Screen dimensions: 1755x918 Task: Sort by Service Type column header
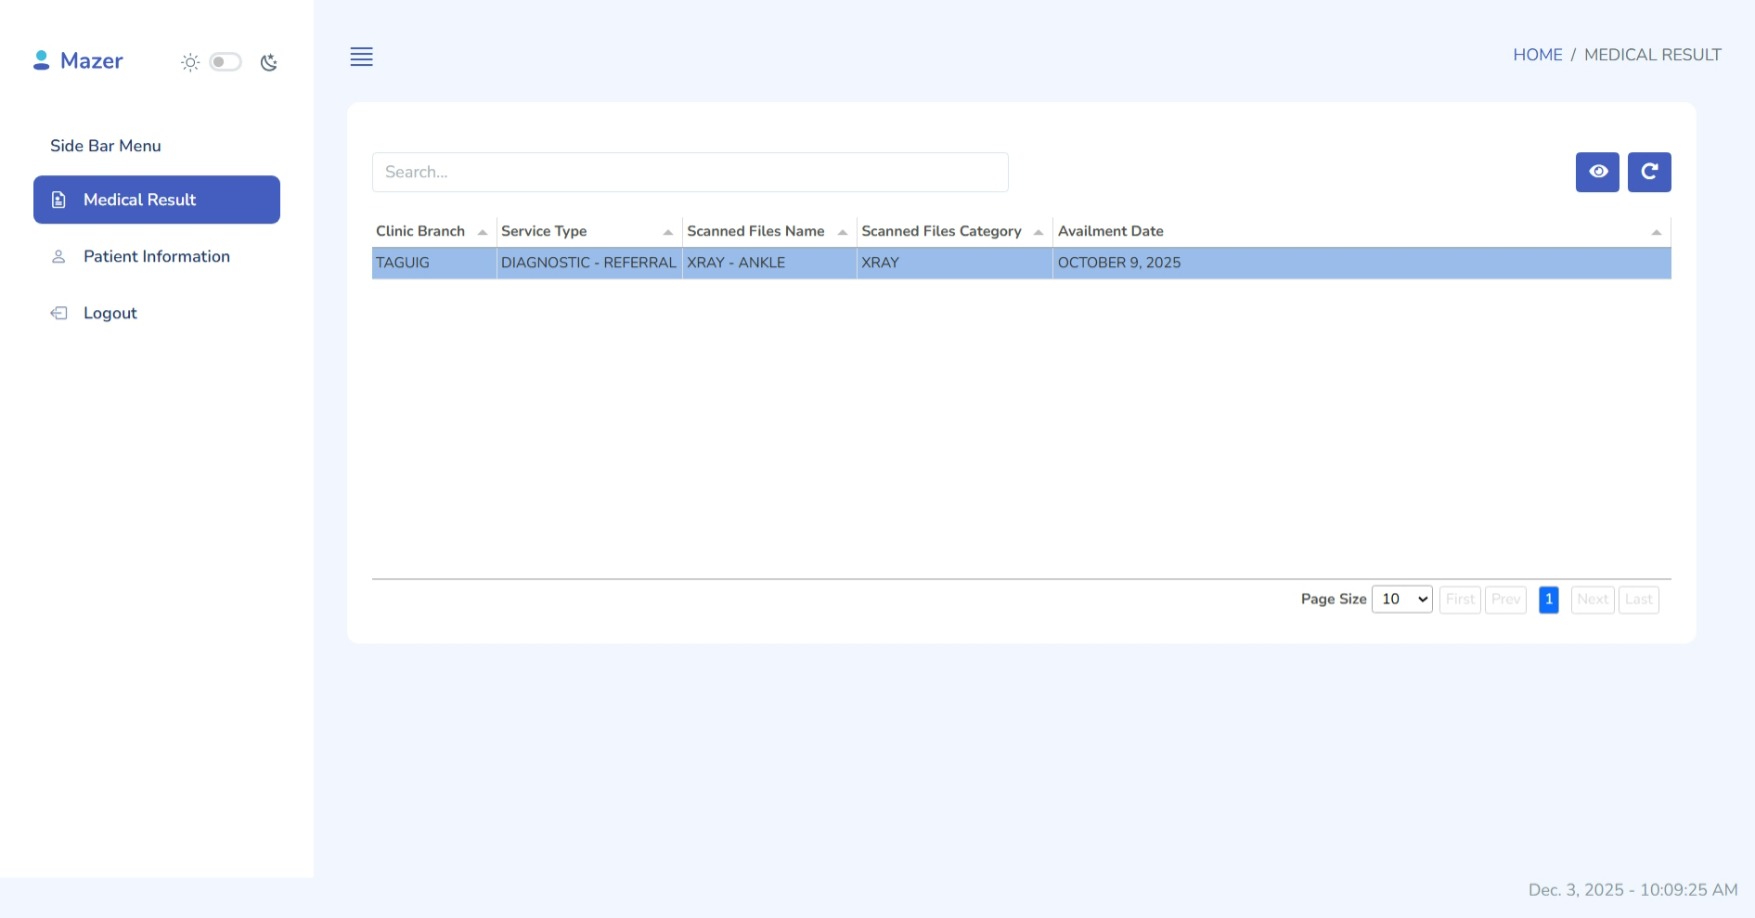[x=544, y=231]
